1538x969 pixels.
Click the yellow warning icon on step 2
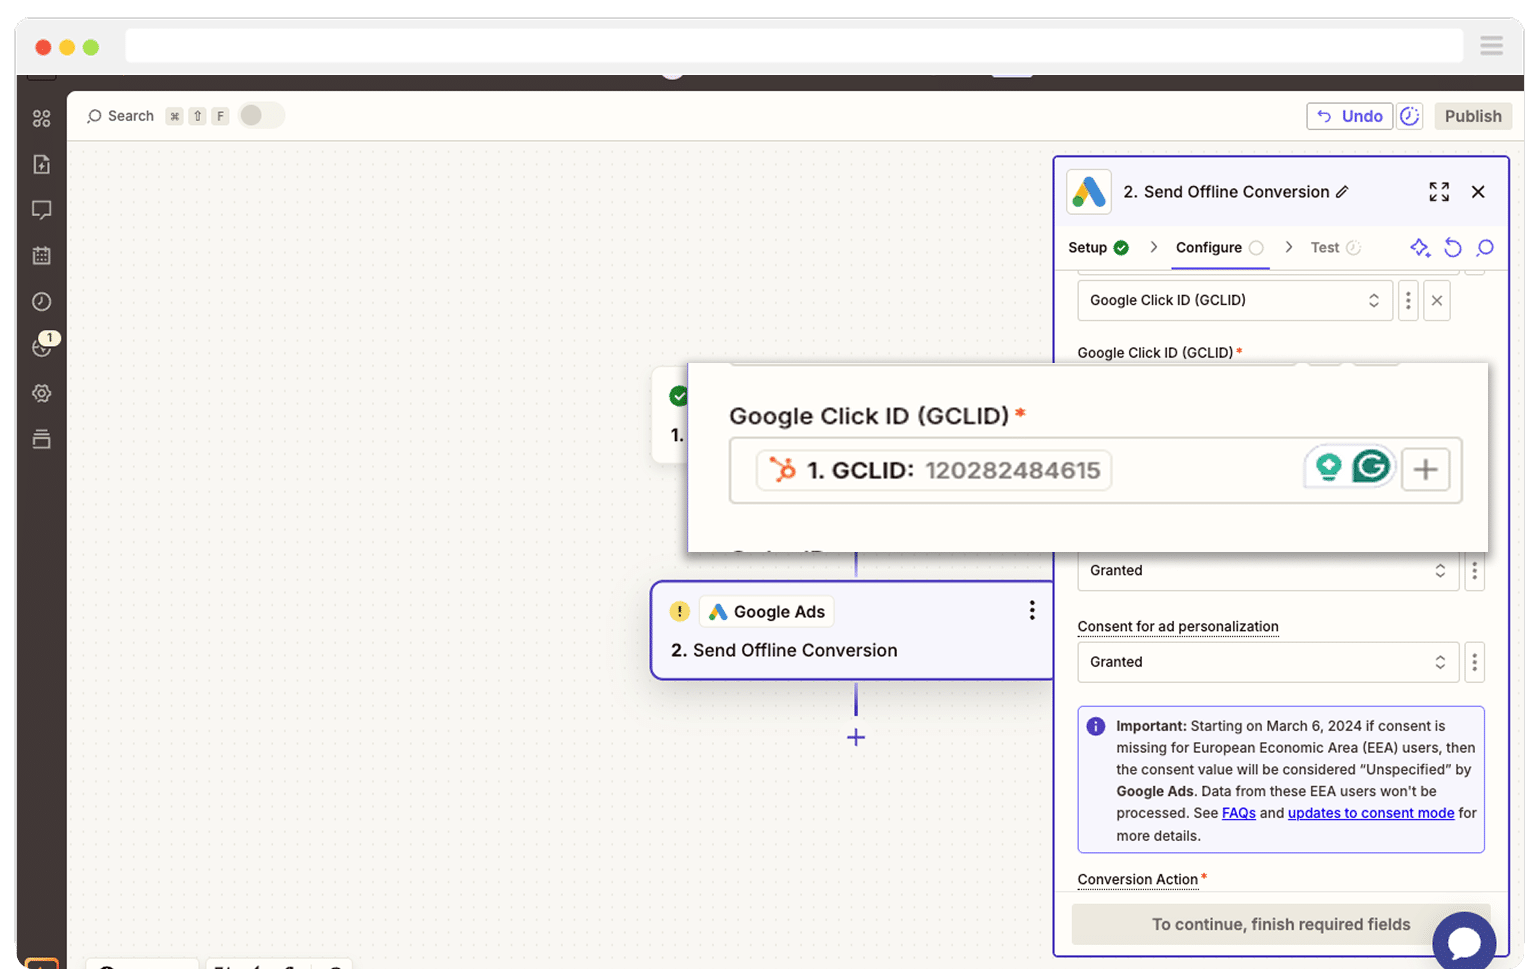click(679, 611)
